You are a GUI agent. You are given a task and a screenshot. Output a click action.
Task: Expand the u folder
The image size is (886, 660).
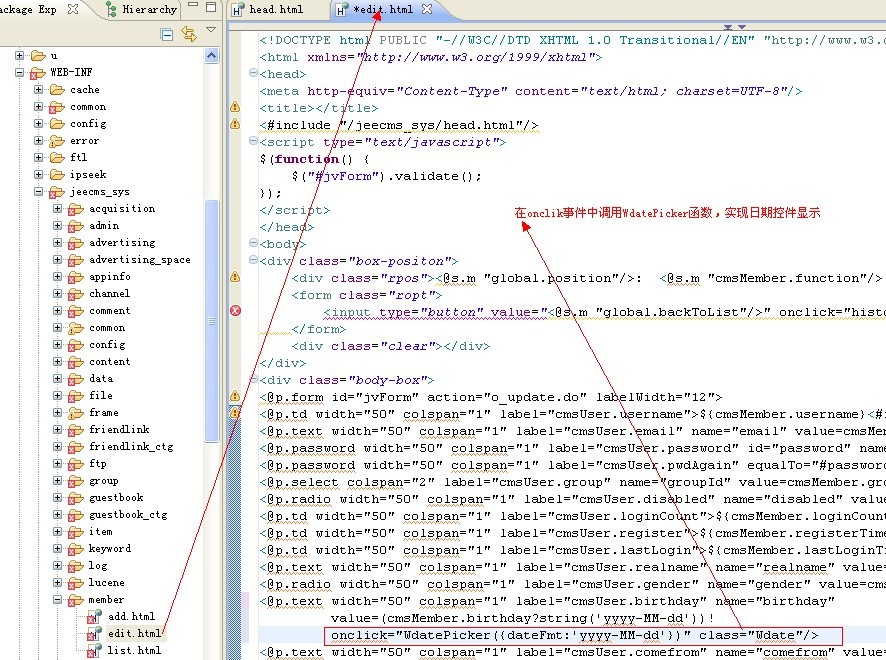click(x=19, y=55)
